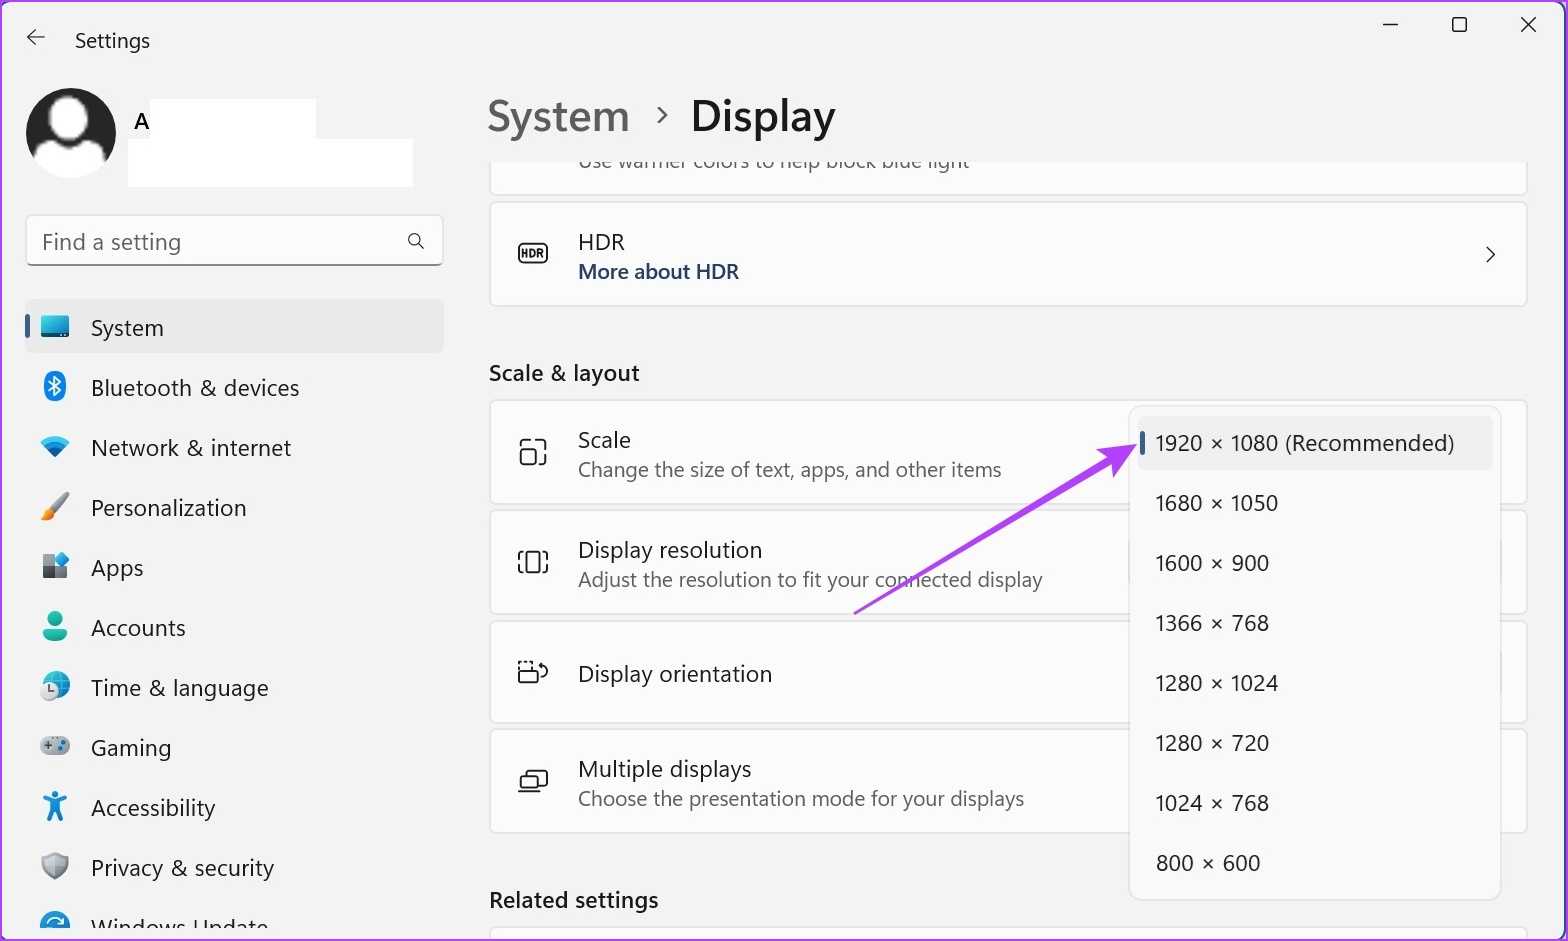
Task: Click the Personalization paintbrush icon
Action: [x=55, y=507]
